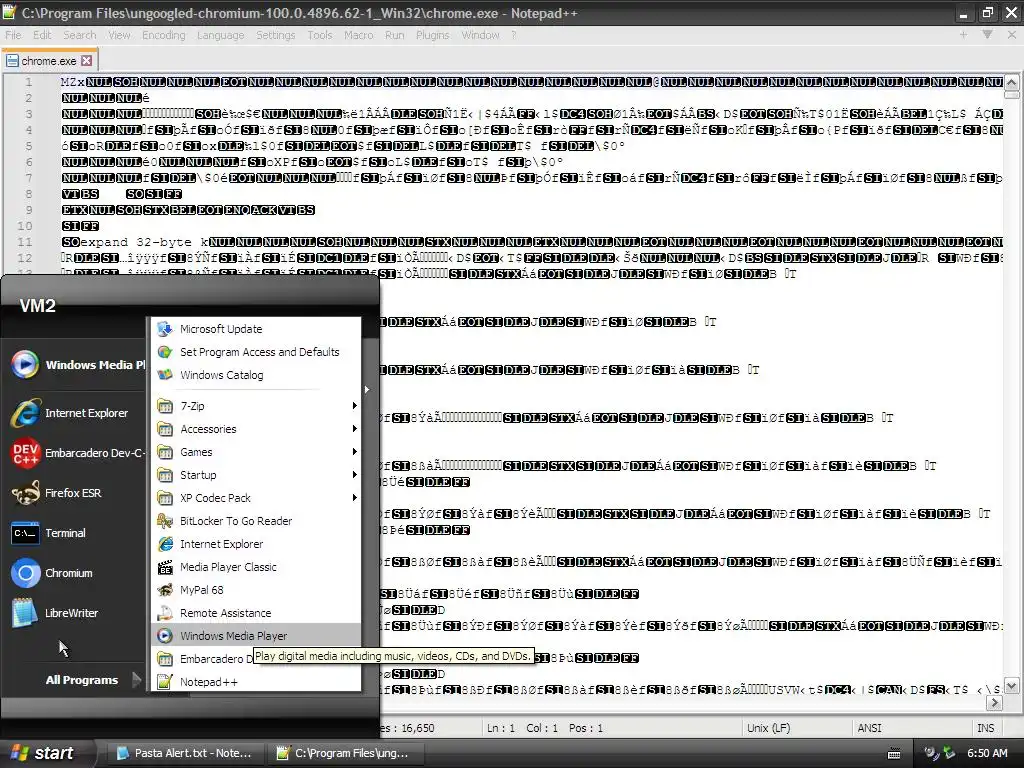
Task: Click the vertical scrollbar up arrow
Action: [1011, 82]
